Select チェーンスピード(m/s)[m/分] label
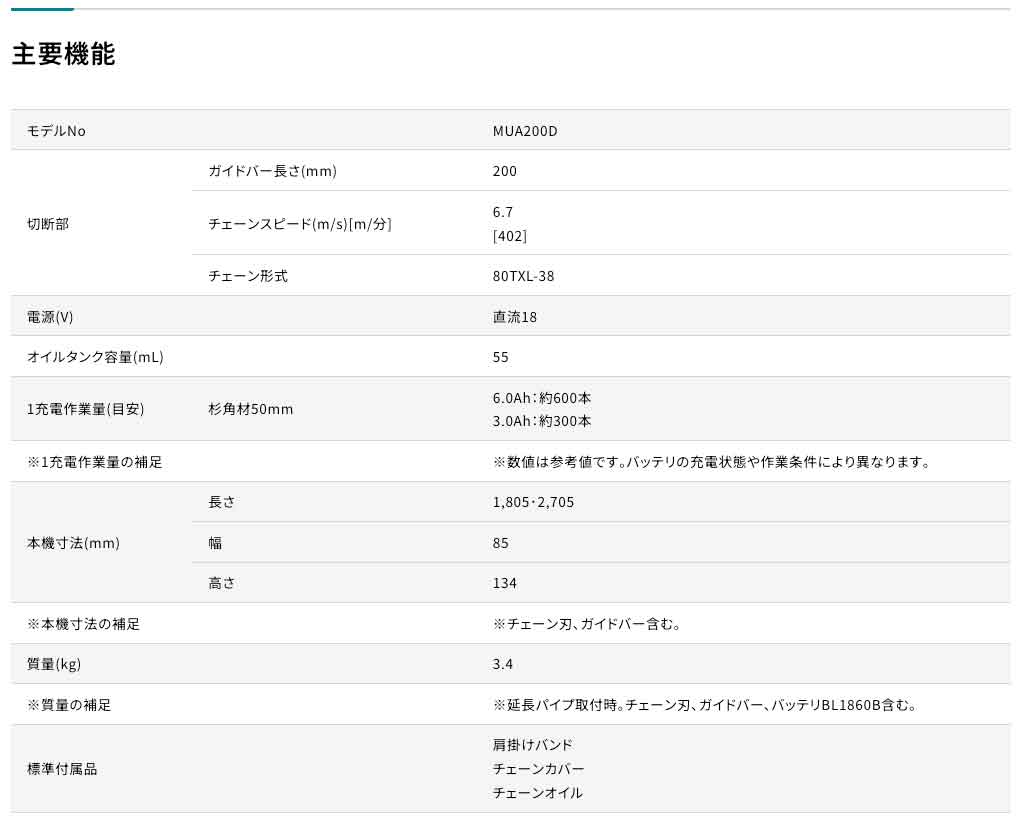This screenshot has width=1017, height=818. click(x=300, y=224)
